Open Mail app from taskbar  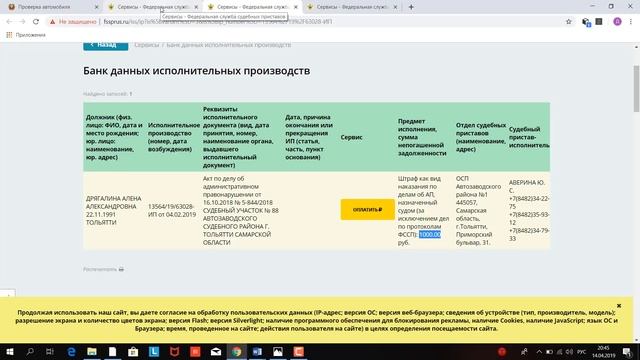click(x=216, y=351)
